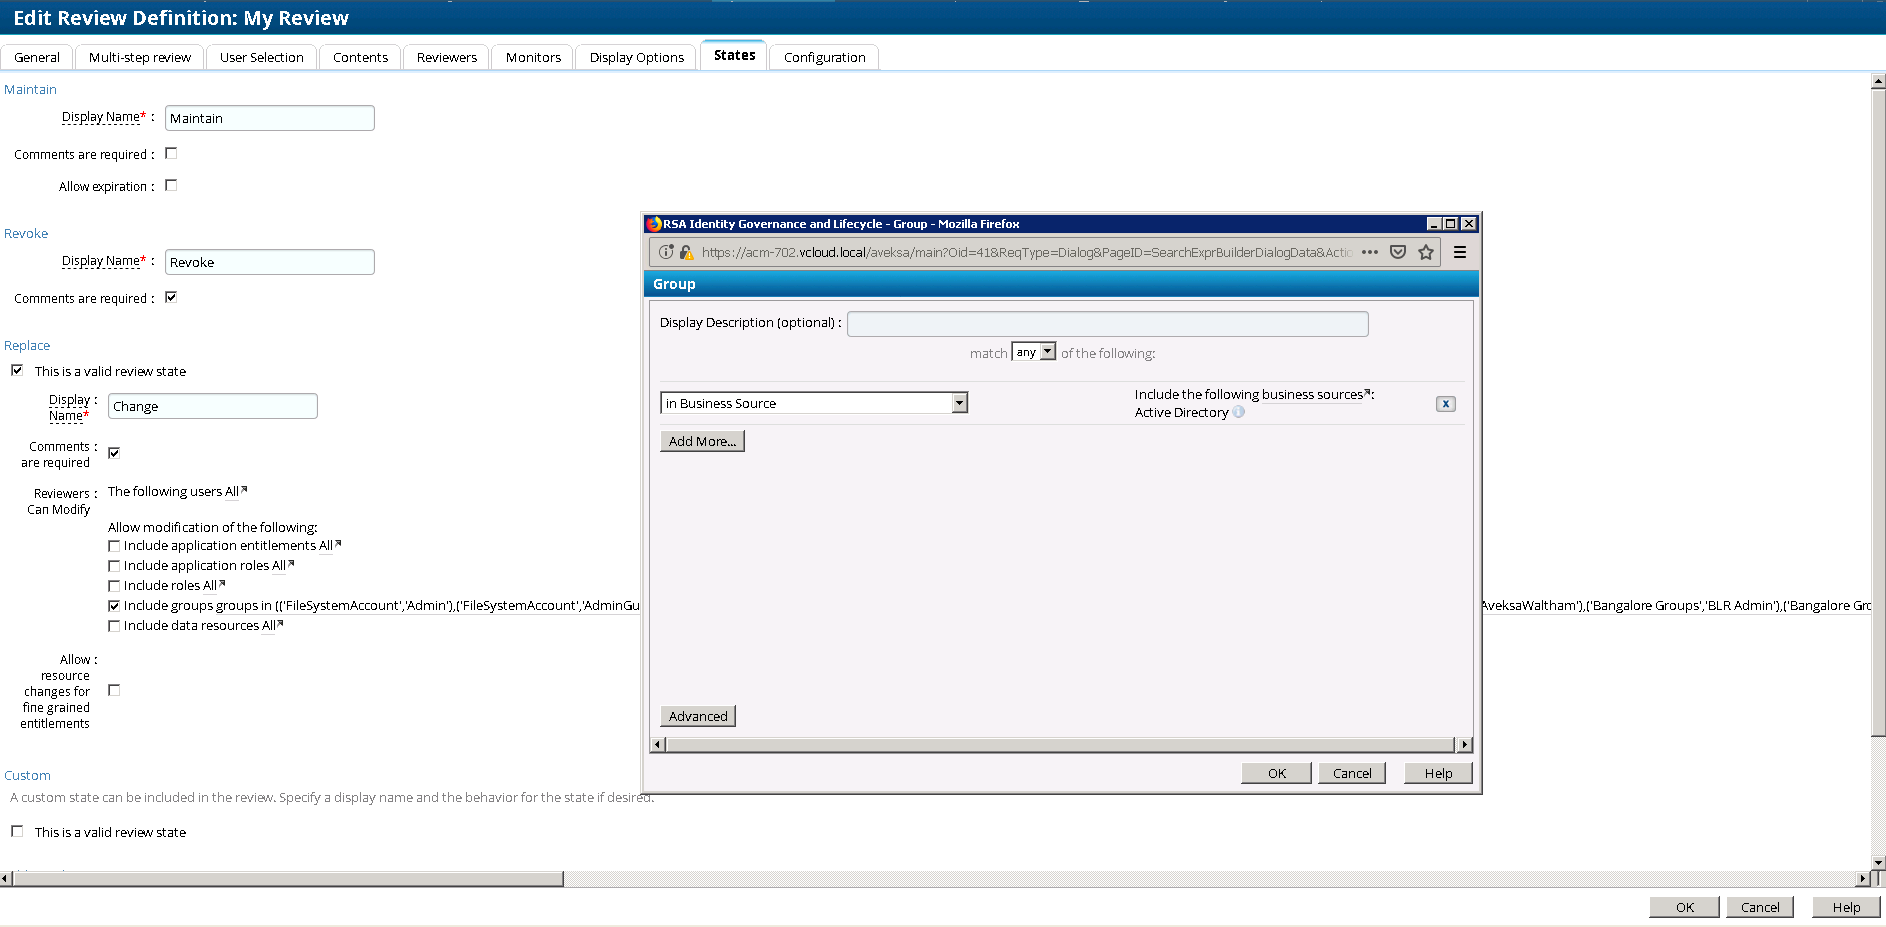Open the match 'any' dropdown

1034,352
